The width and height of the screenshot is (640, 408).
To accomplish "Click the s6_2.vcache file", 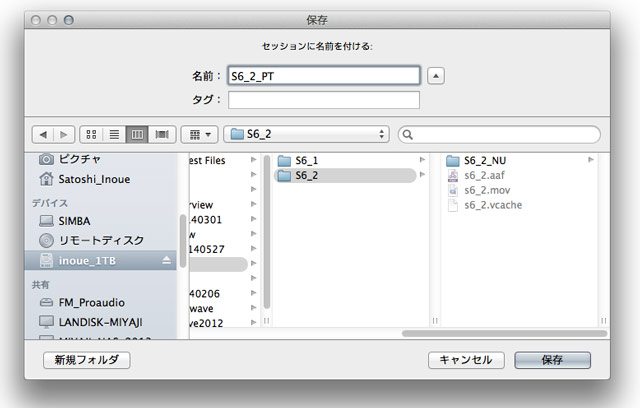I will point(520,205).
